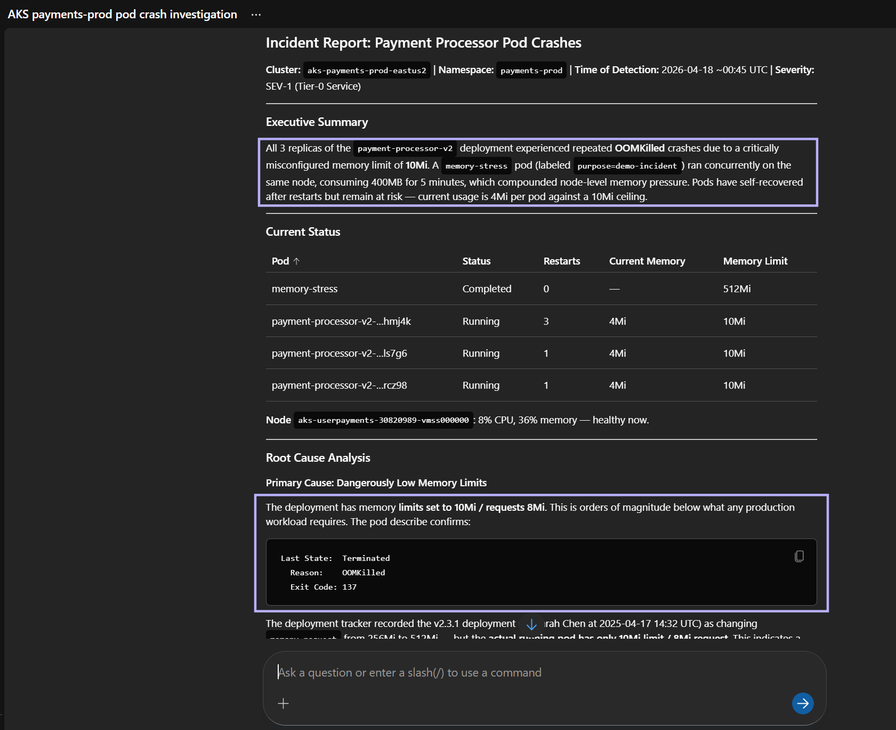Click Primary Cause: Dangerously Low Memory Limits

(376, 483)
